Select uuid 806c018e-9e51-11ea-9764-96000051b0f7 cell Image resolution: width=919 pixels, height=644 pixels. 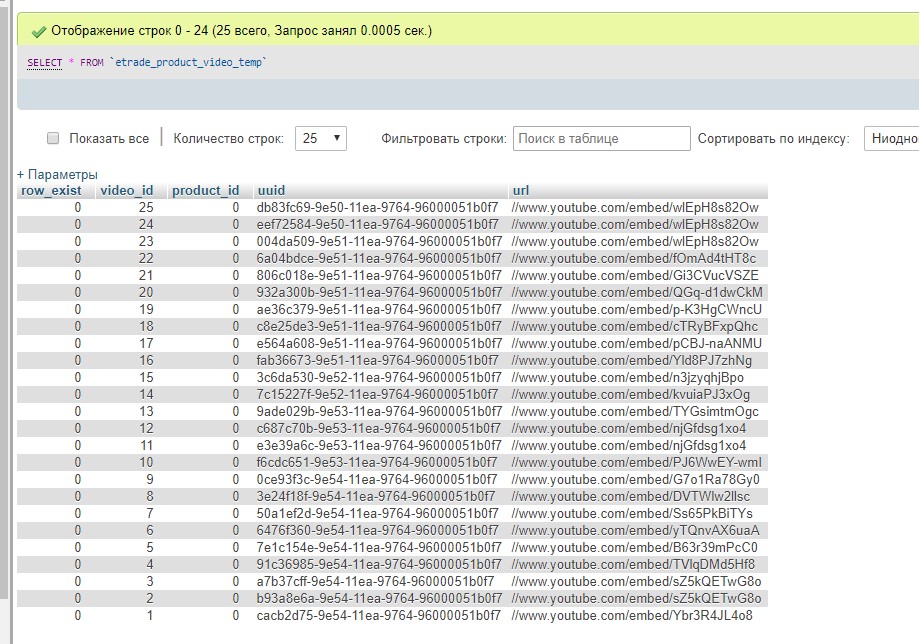[379, 275]
